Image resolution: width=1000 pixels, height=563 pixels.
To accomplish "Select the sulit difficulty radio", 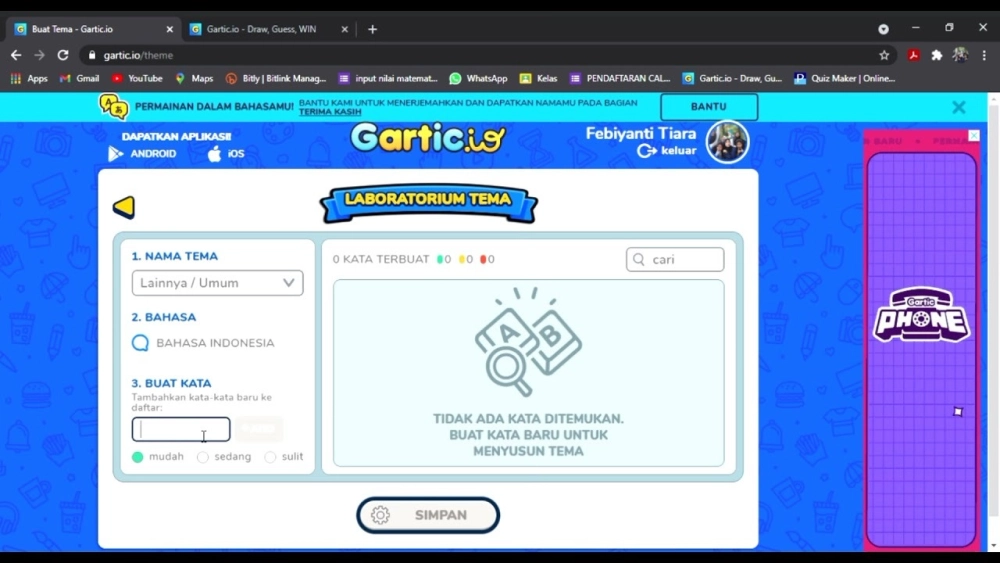I will tap(270, 457).
